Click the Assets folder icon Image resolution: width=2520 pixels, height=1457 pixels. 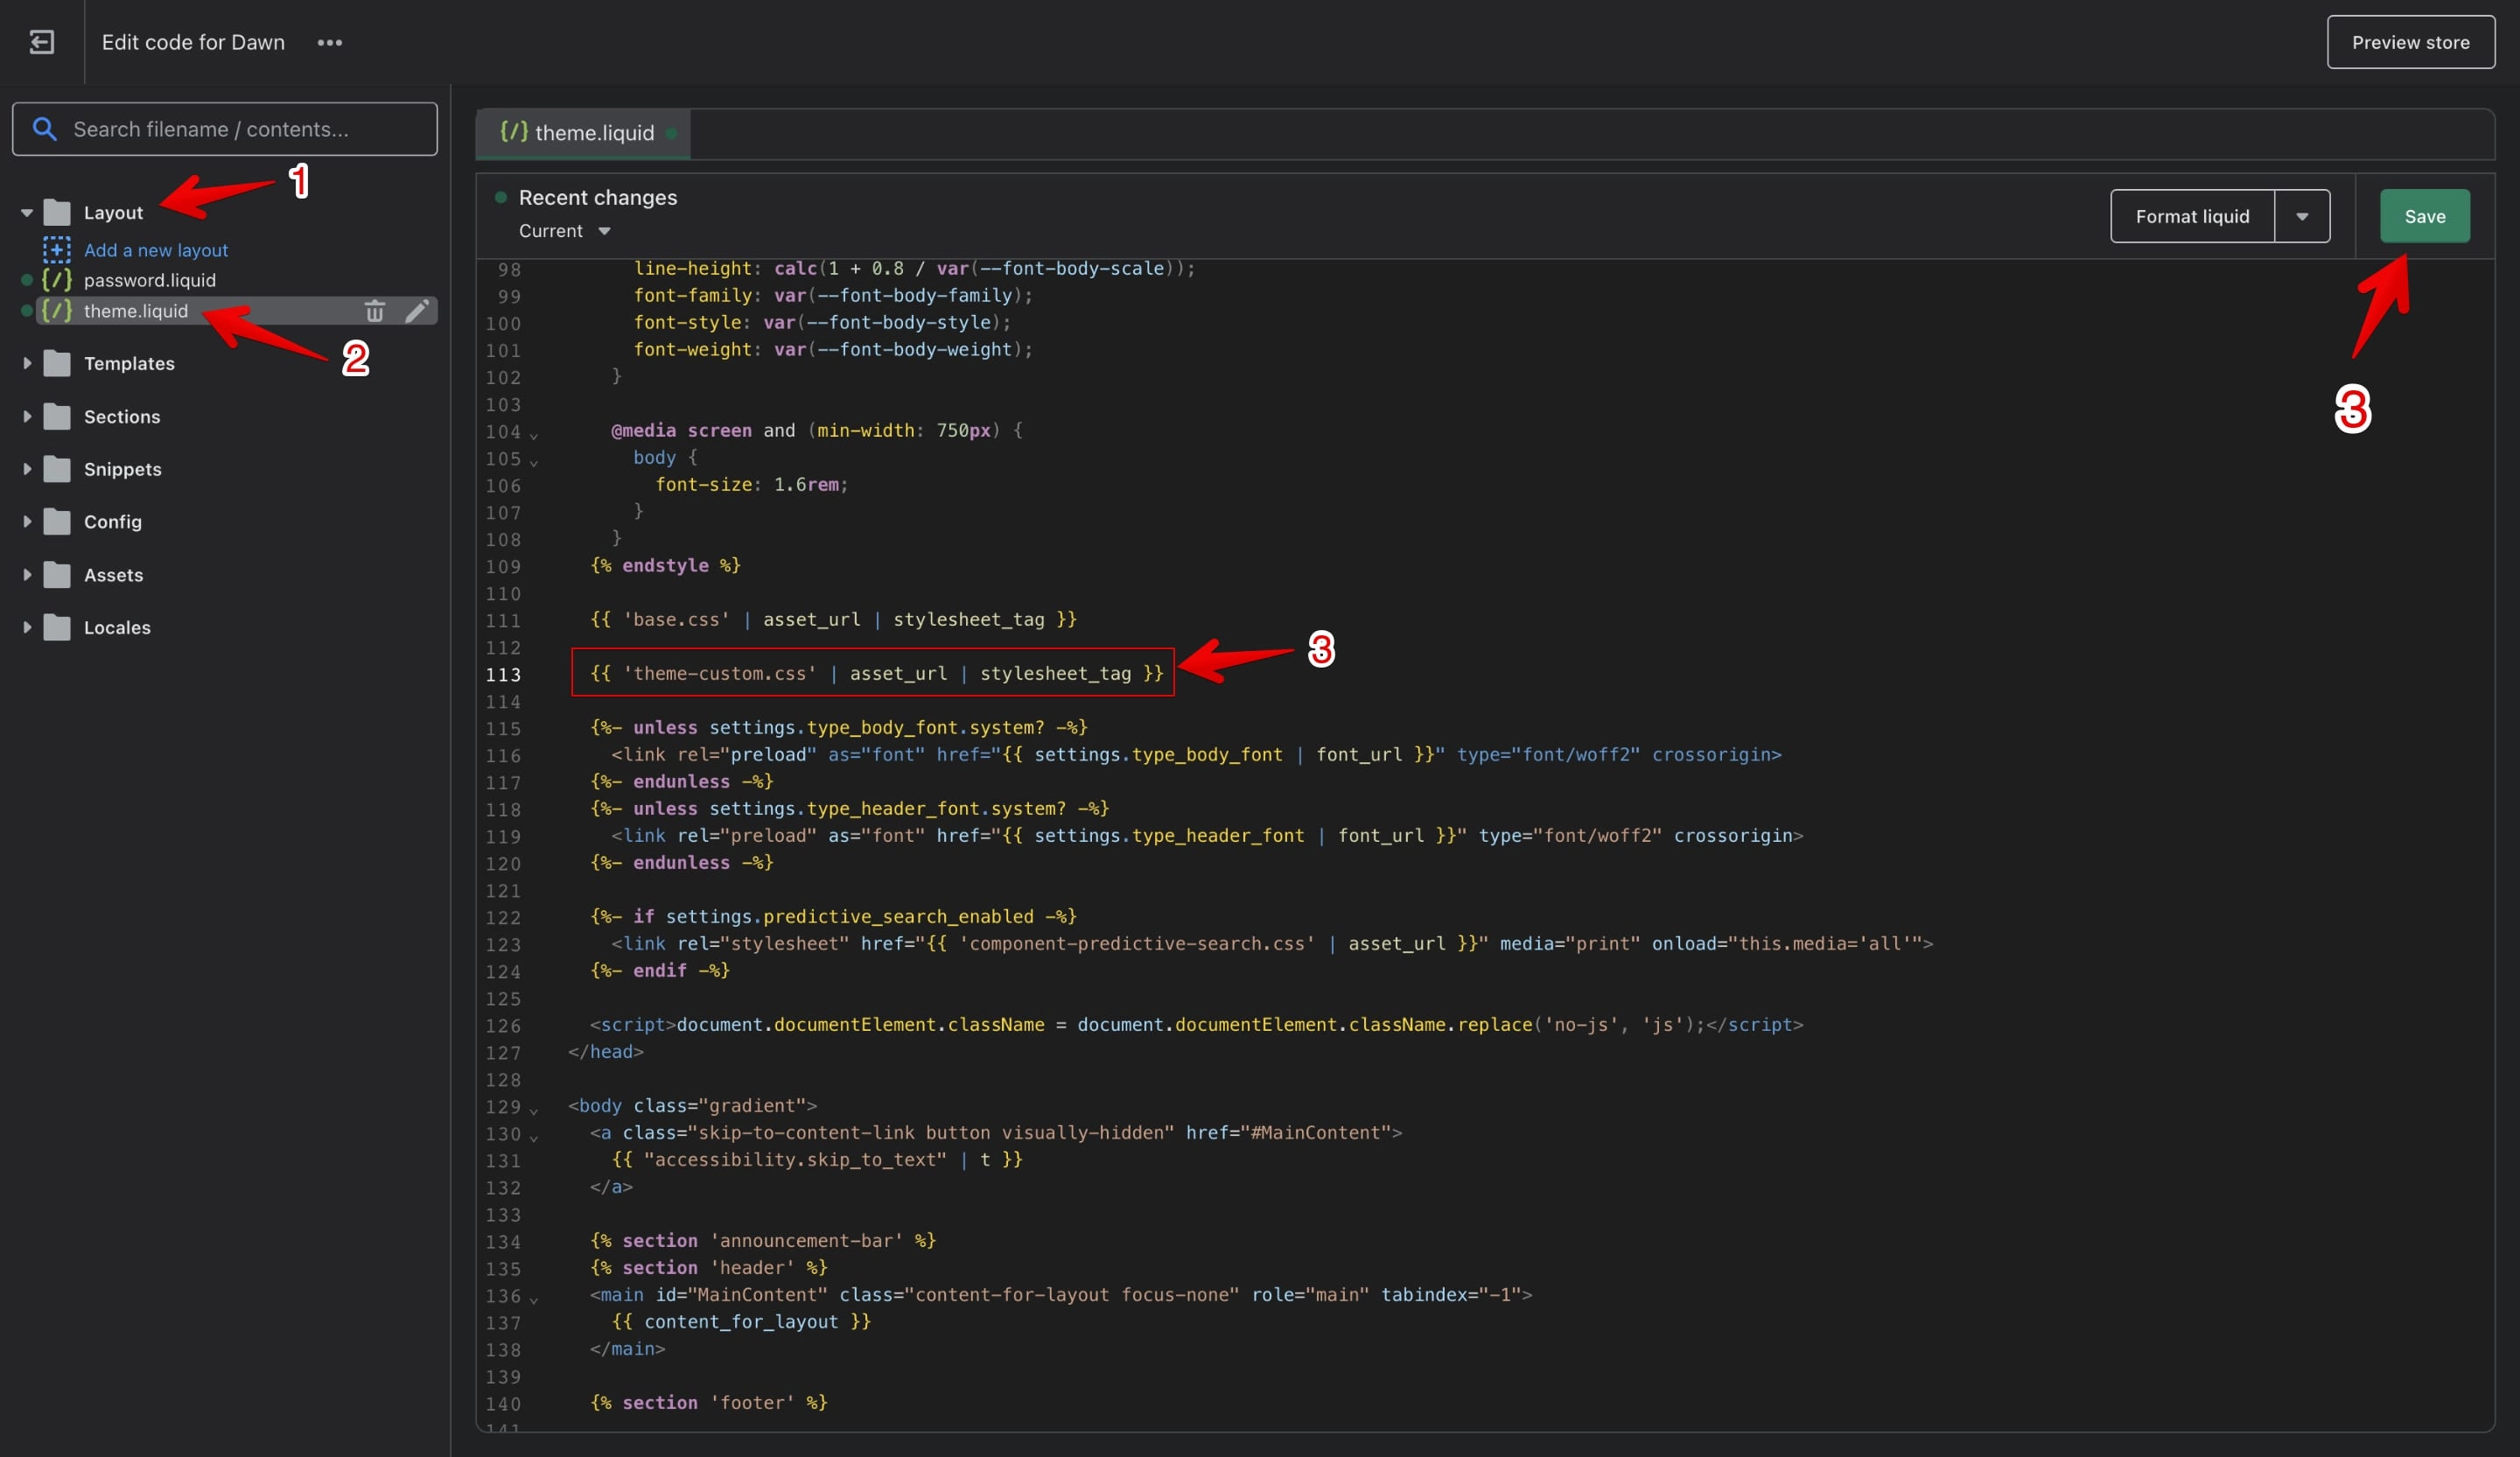[58, 574]
